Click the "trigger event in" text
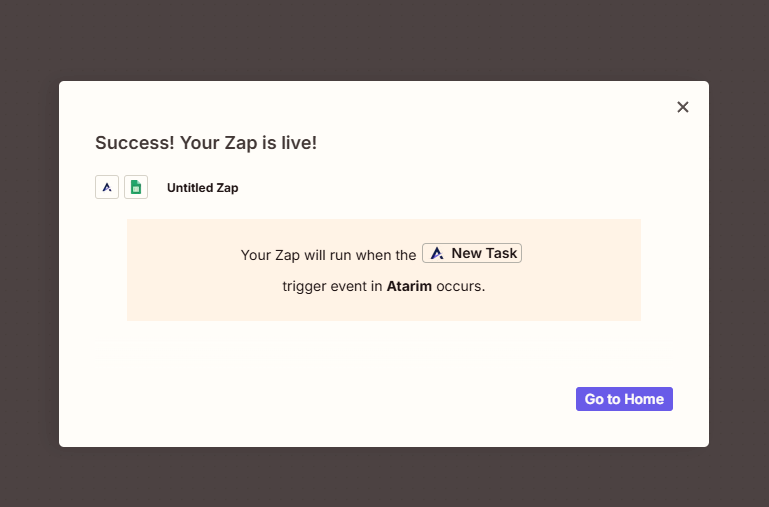The width and height of the screenshot is (769, 507). click(x=332, y=286)
